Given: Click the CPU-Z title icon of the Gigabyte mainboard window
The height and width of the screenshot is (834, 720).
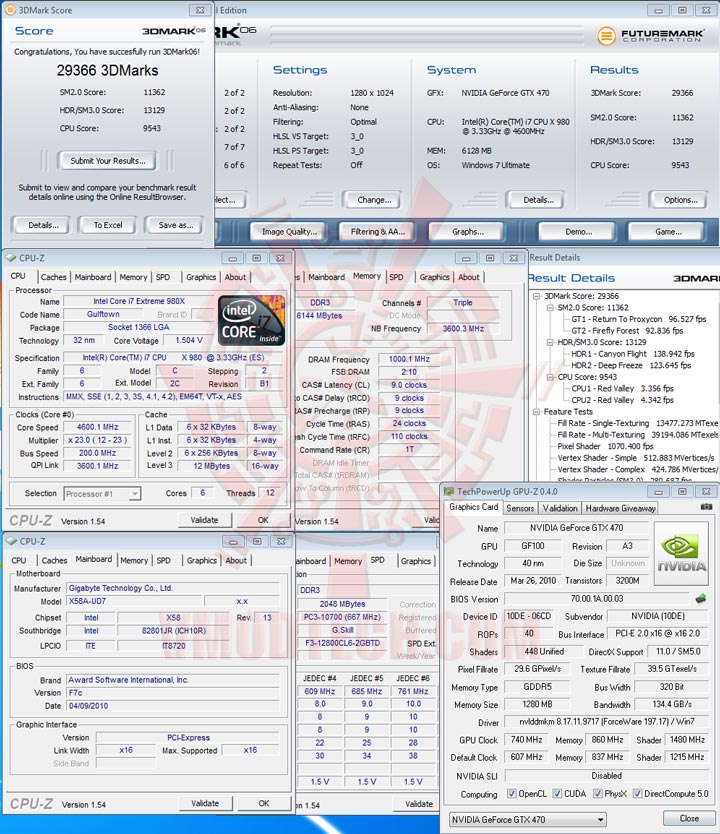Looking at the screenshot, I should (x=11, y=541).
